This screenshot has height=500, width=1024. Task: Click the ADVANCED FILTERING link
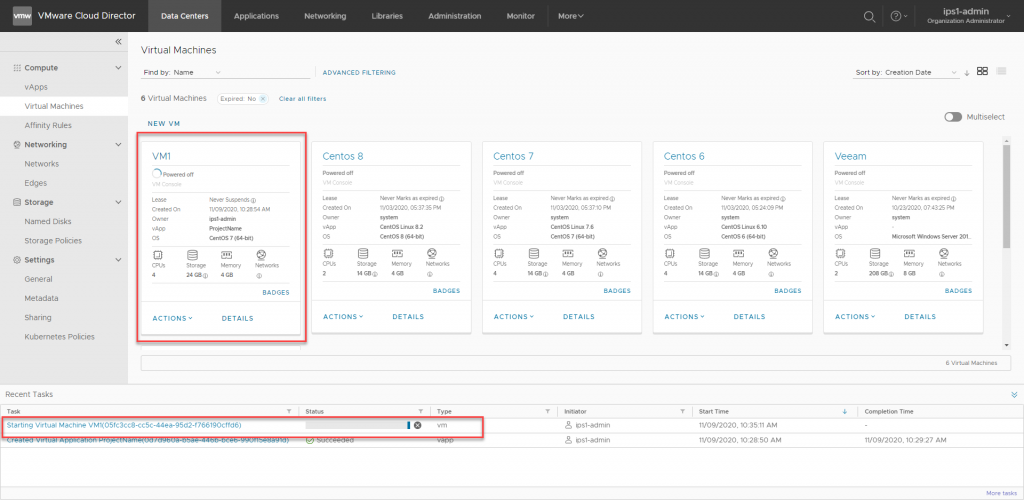point(359,72)
